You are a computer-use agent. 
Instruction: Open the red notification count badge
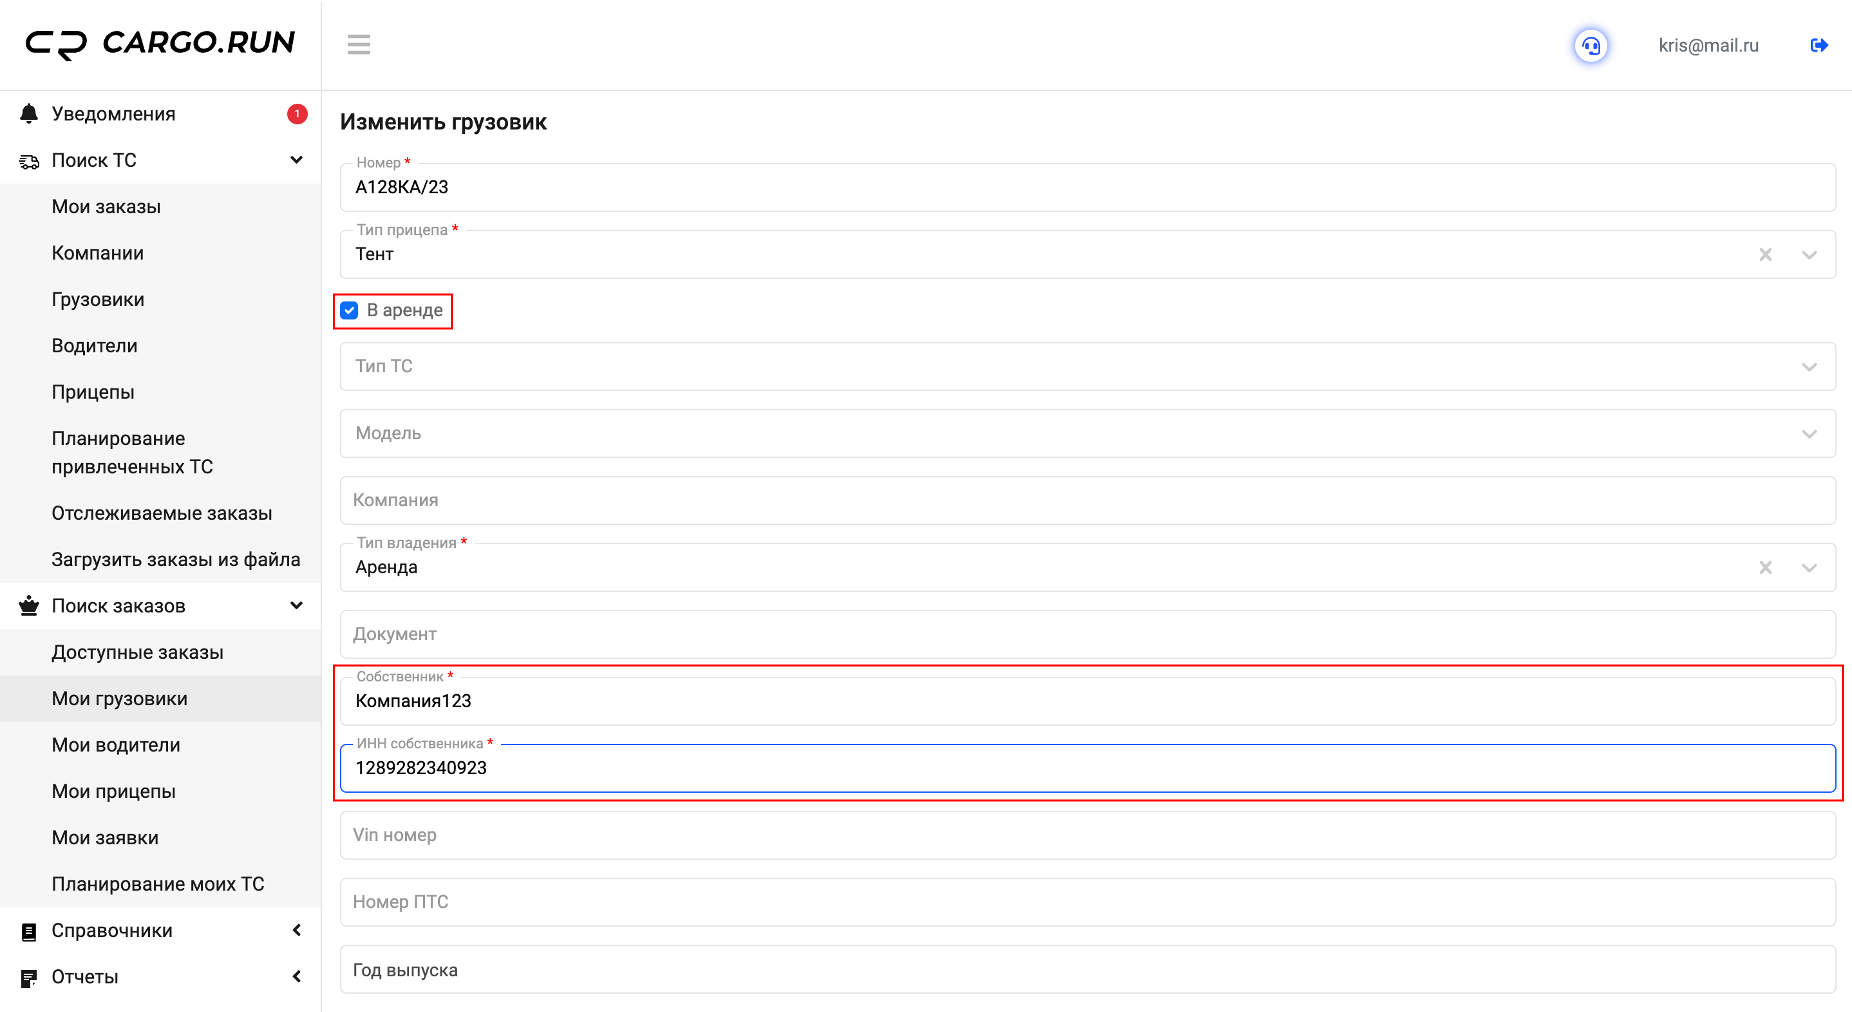pos(297,114)
